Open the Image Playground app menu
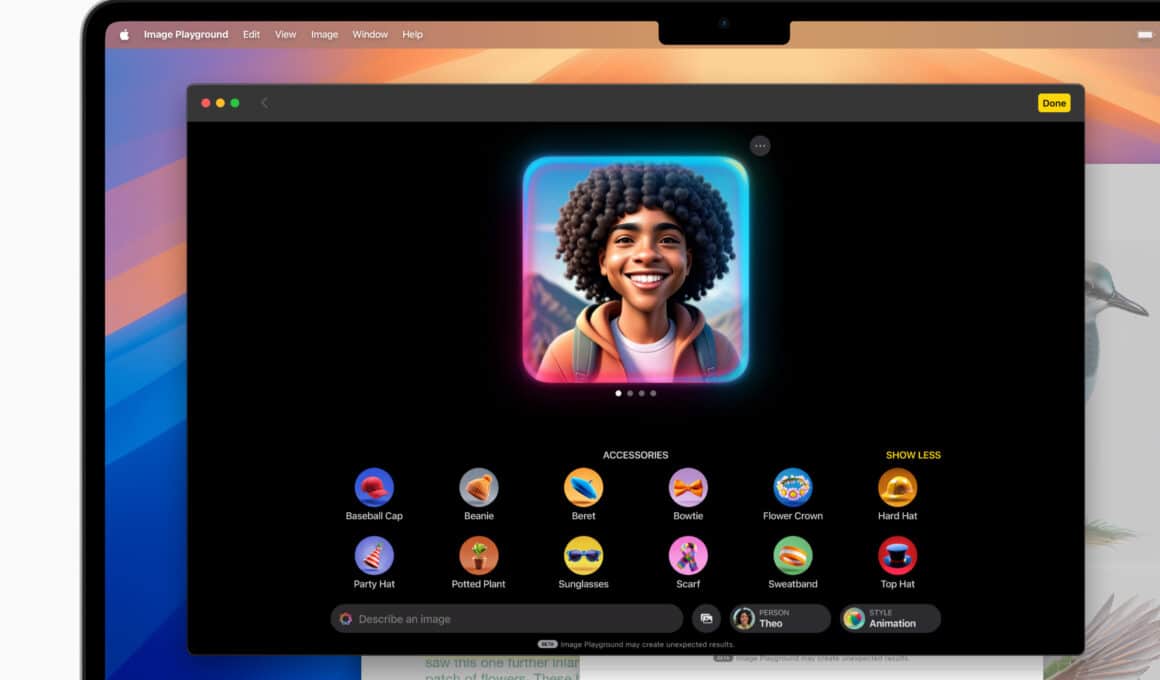 [186, 35]
